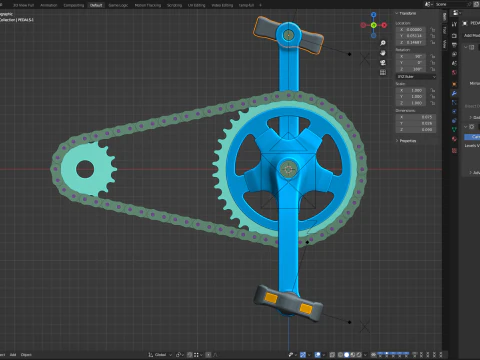Open the Scene properties tab
480x360 pixels.
[454, 63]
